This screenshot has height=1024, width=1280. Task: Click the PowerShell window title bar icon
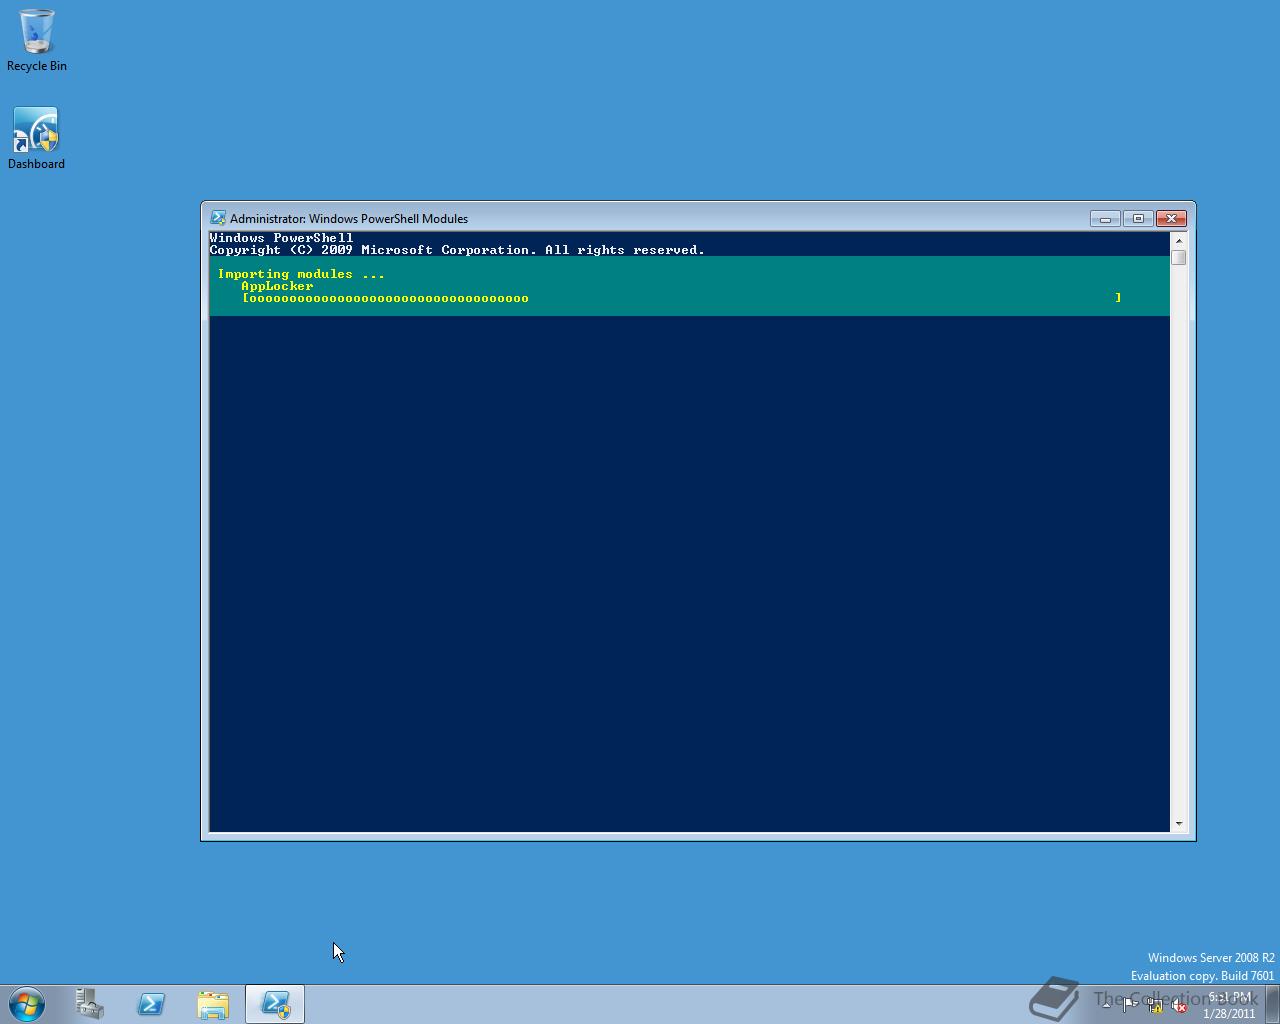(218, 218)
